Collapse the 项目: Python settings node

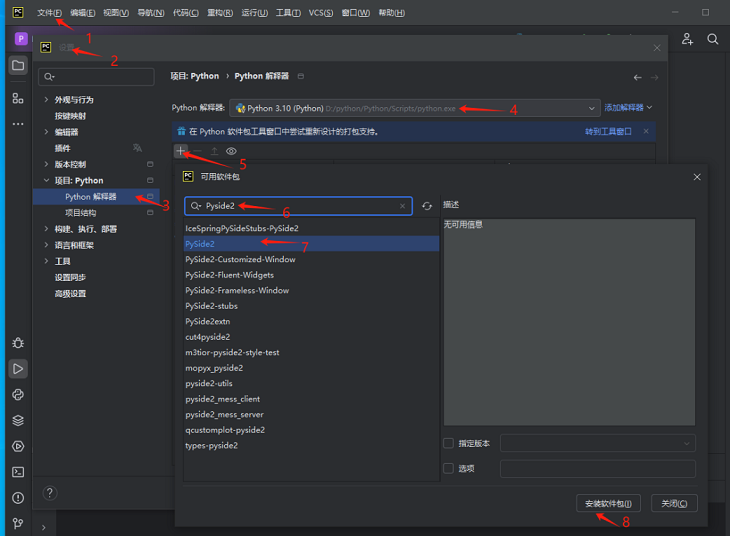(x=46, y=180)
